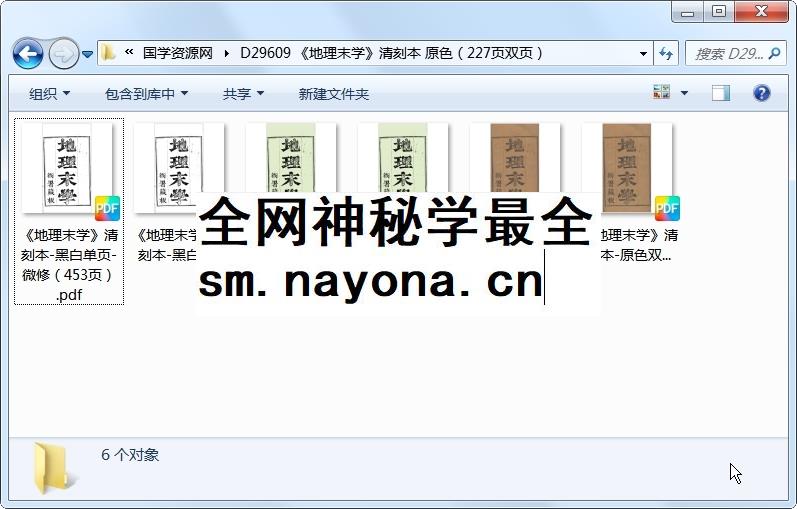Click 新建文件夹 button

(x=333, y=94)
